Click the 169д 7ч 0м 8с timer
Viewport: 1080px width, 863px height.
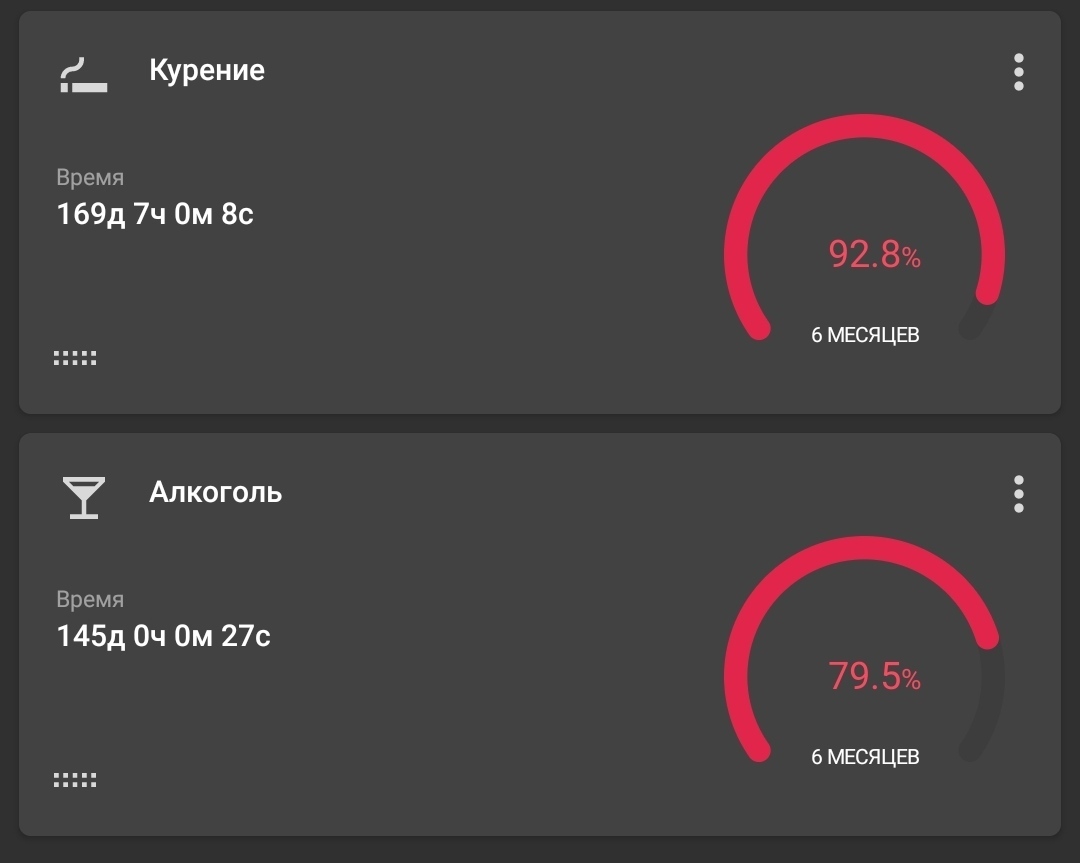click(x=155, y=214)
